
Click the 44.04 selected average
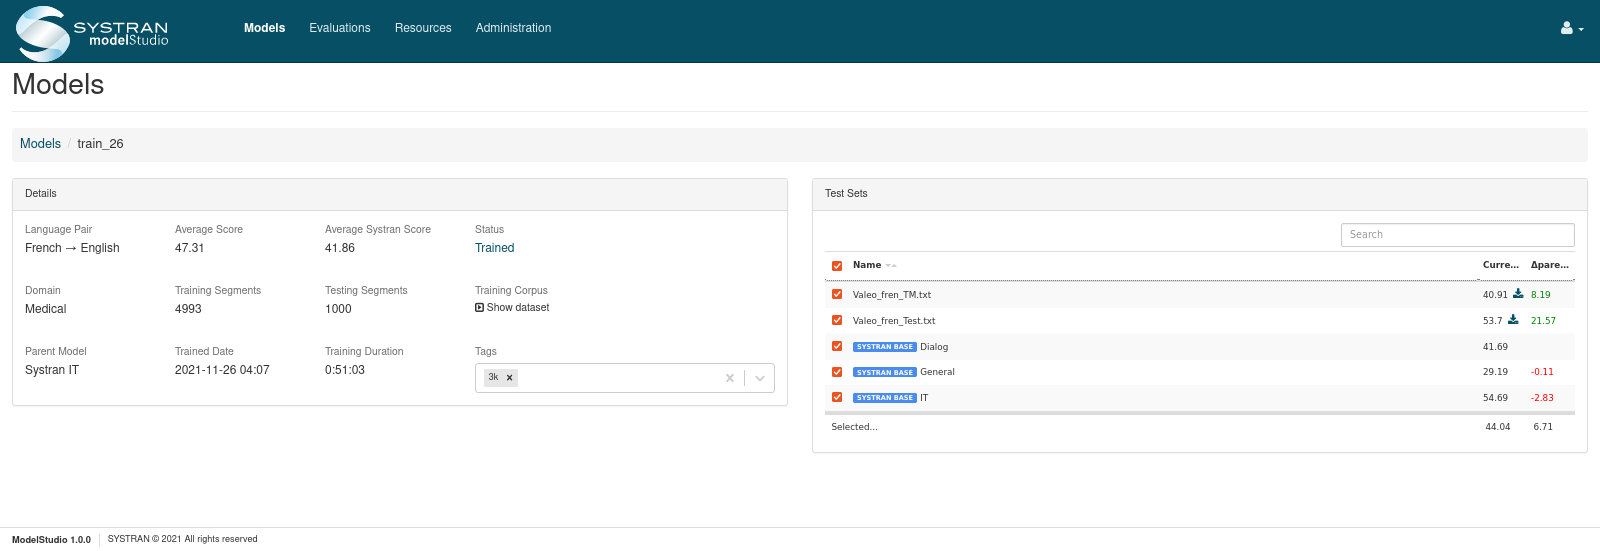1498,427
